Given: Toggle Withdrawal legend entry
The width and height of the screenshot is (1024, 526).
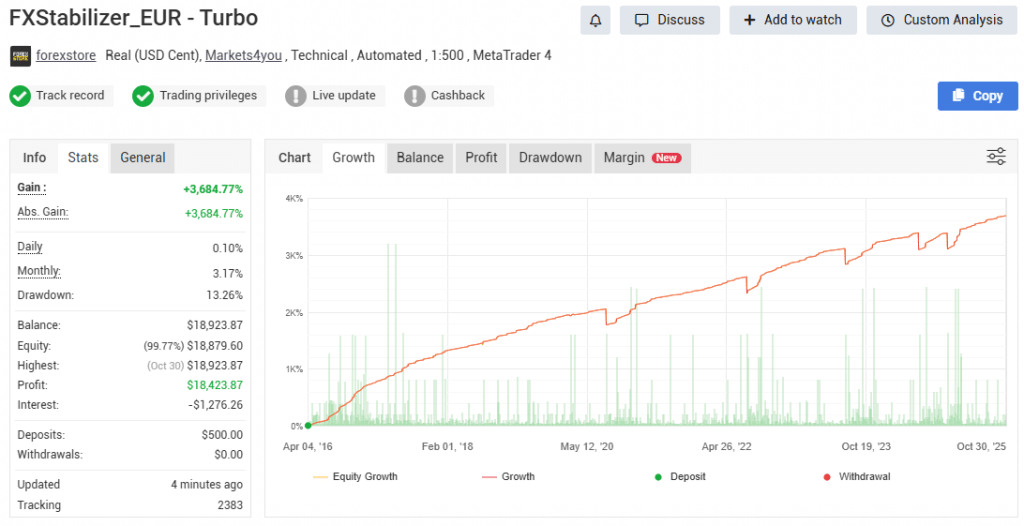Looking at the screenshot, I should click(855, 477).
